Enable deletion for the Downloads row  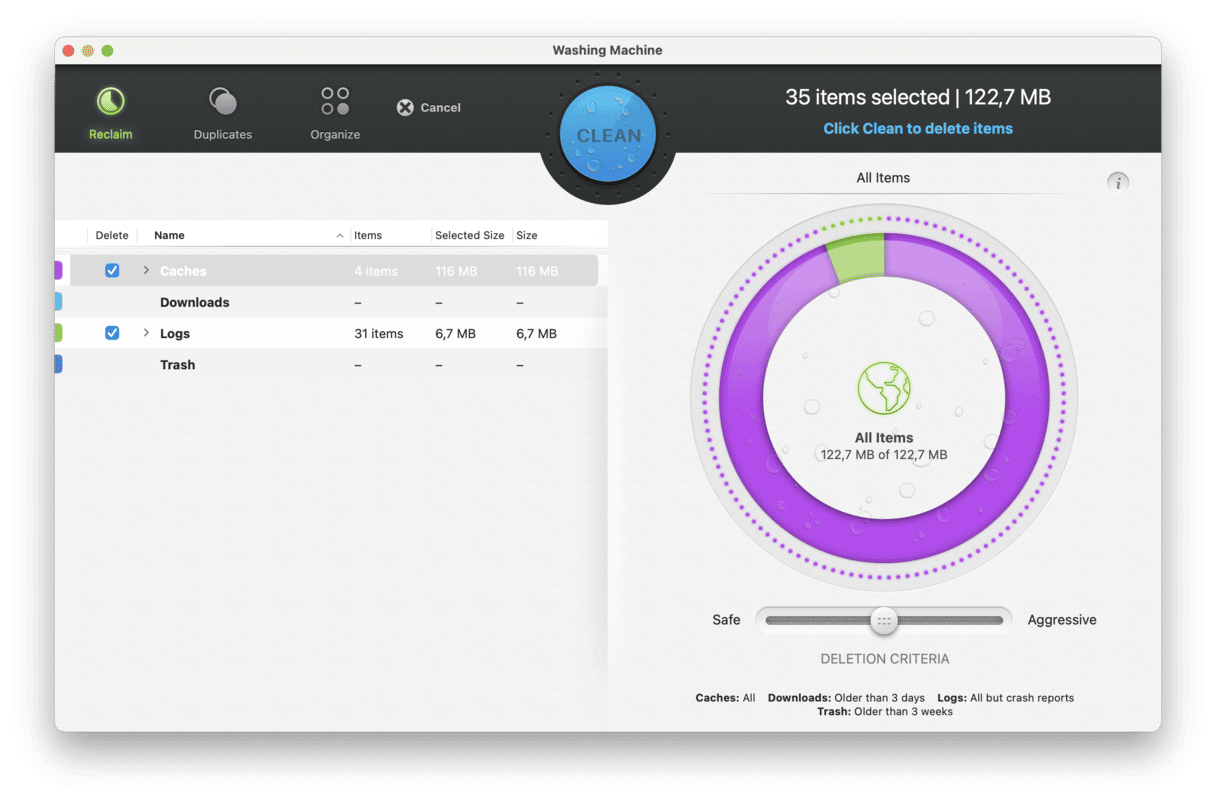coord(112,302)
